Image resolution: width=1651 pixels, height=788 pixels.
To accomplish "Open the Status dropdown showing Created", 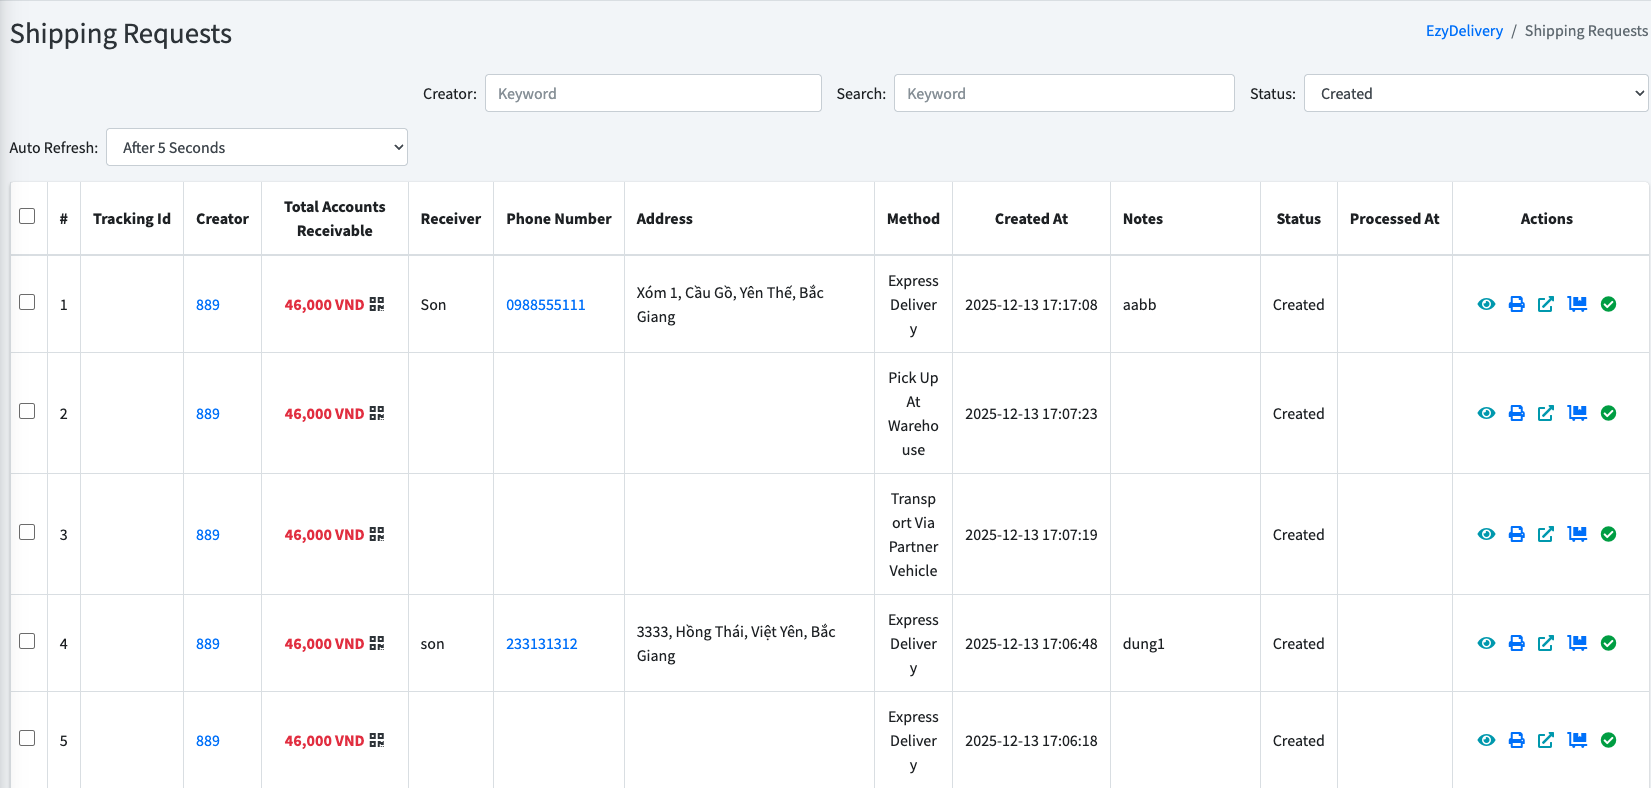I will [1476, 93].
